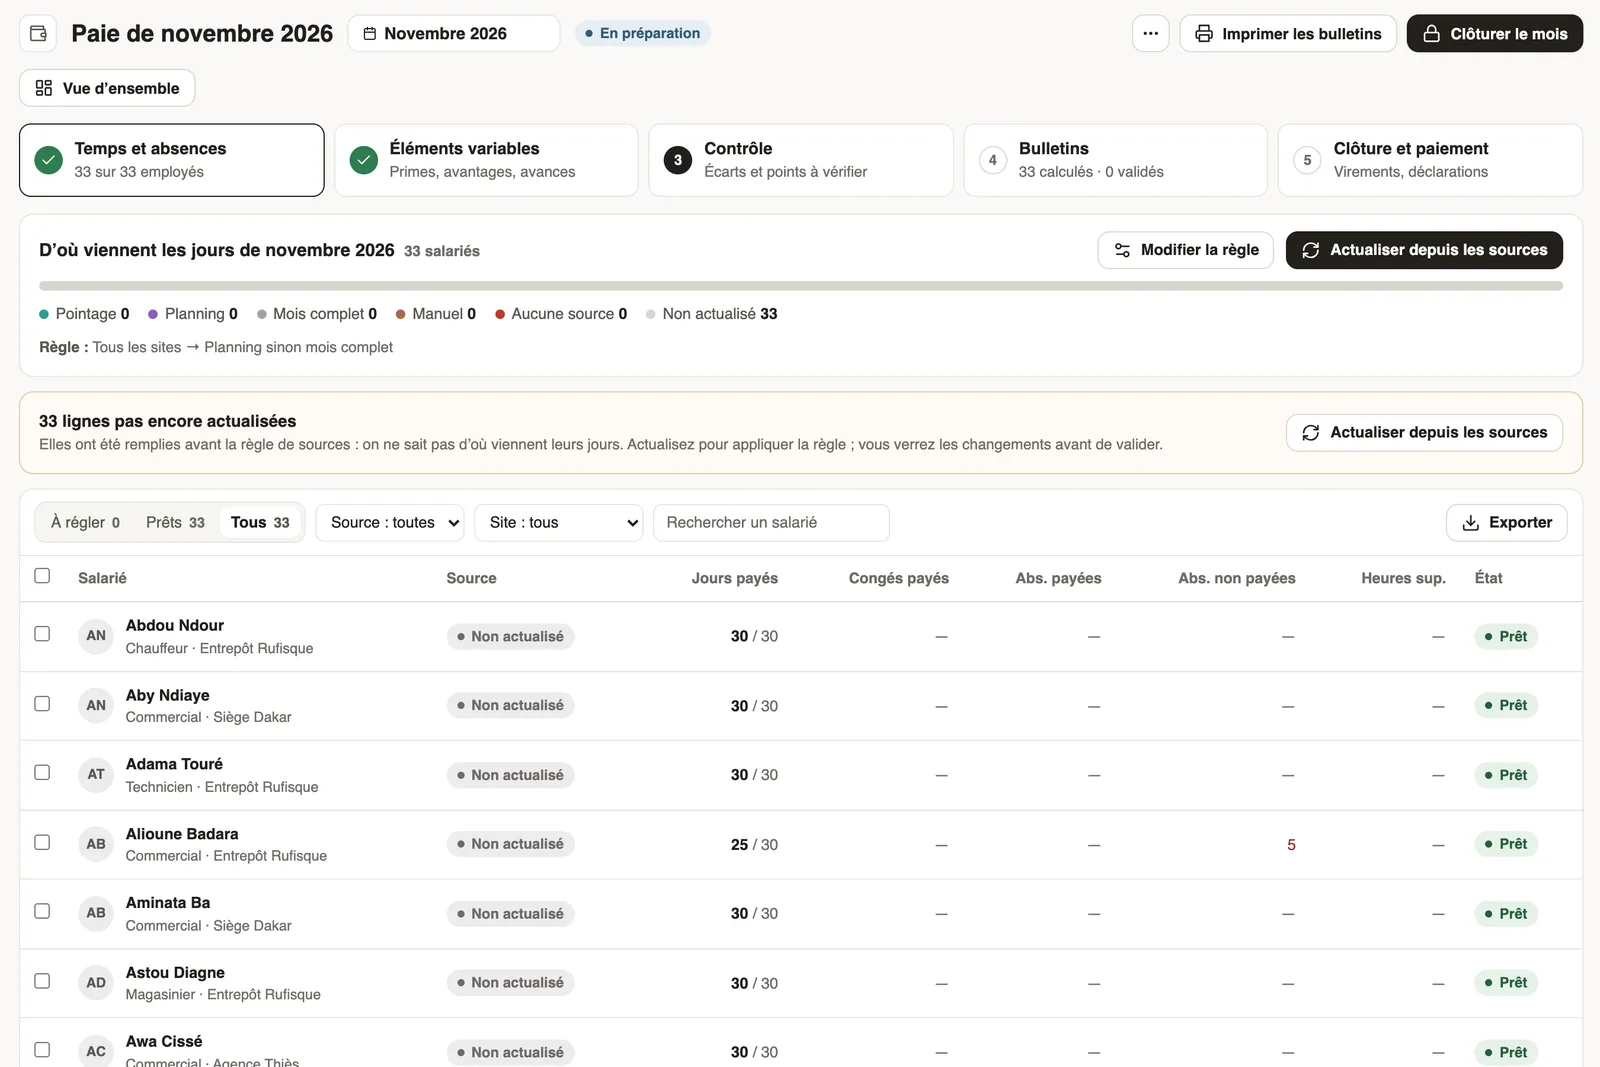The height and width of the screenshot is (1067, 1600).
Task: Open the Source : toutes dropdown
Action: [390, 523]
